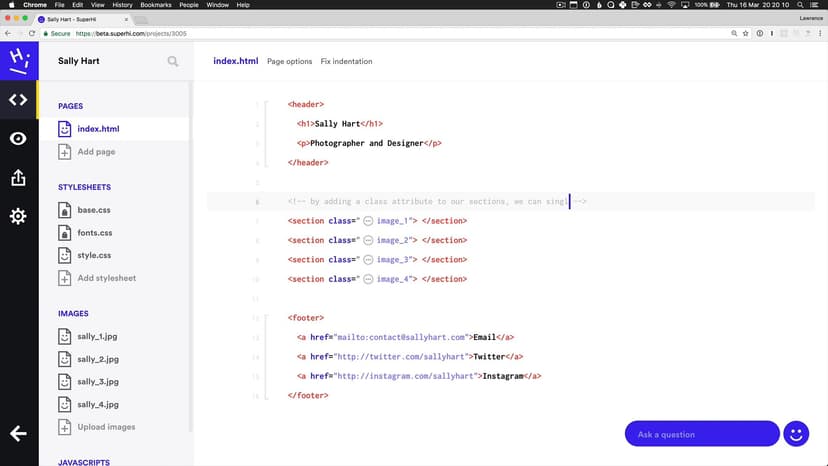Open project settings gear icon
This screenshot has width=828, height=466.
pyautogui.click(x=18, y=216)
